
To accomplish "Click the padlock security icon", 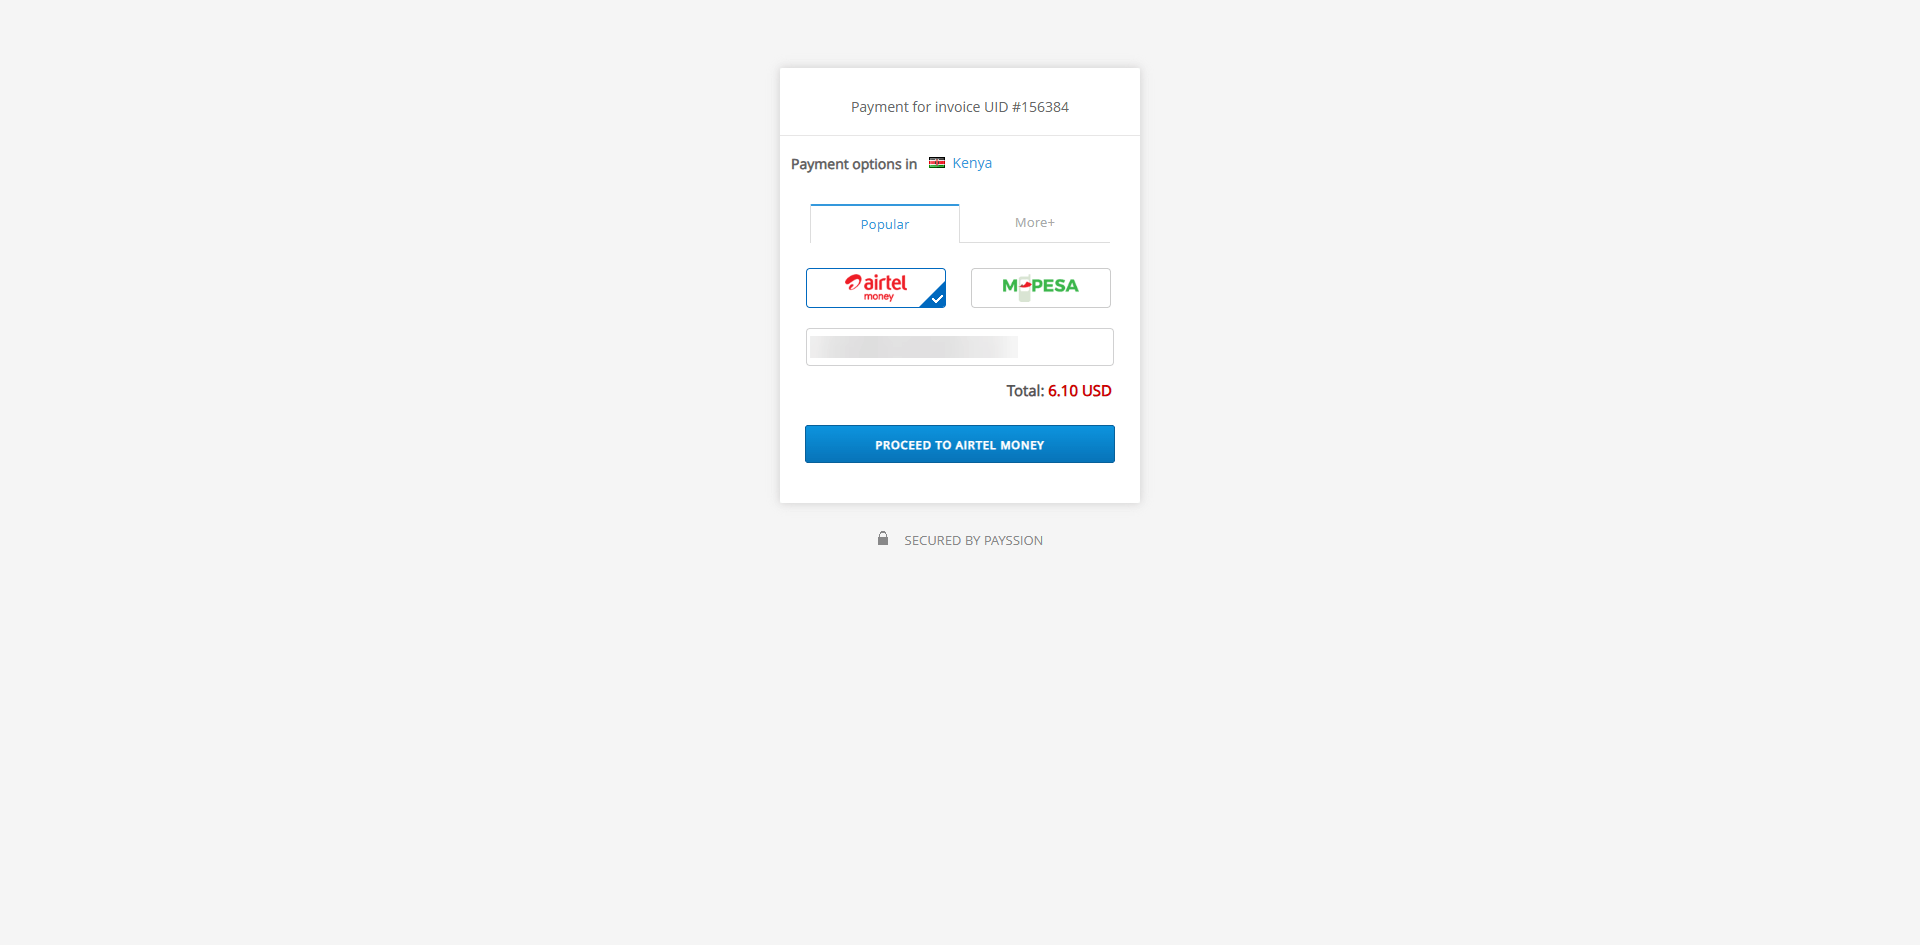I will coord(883,539).
